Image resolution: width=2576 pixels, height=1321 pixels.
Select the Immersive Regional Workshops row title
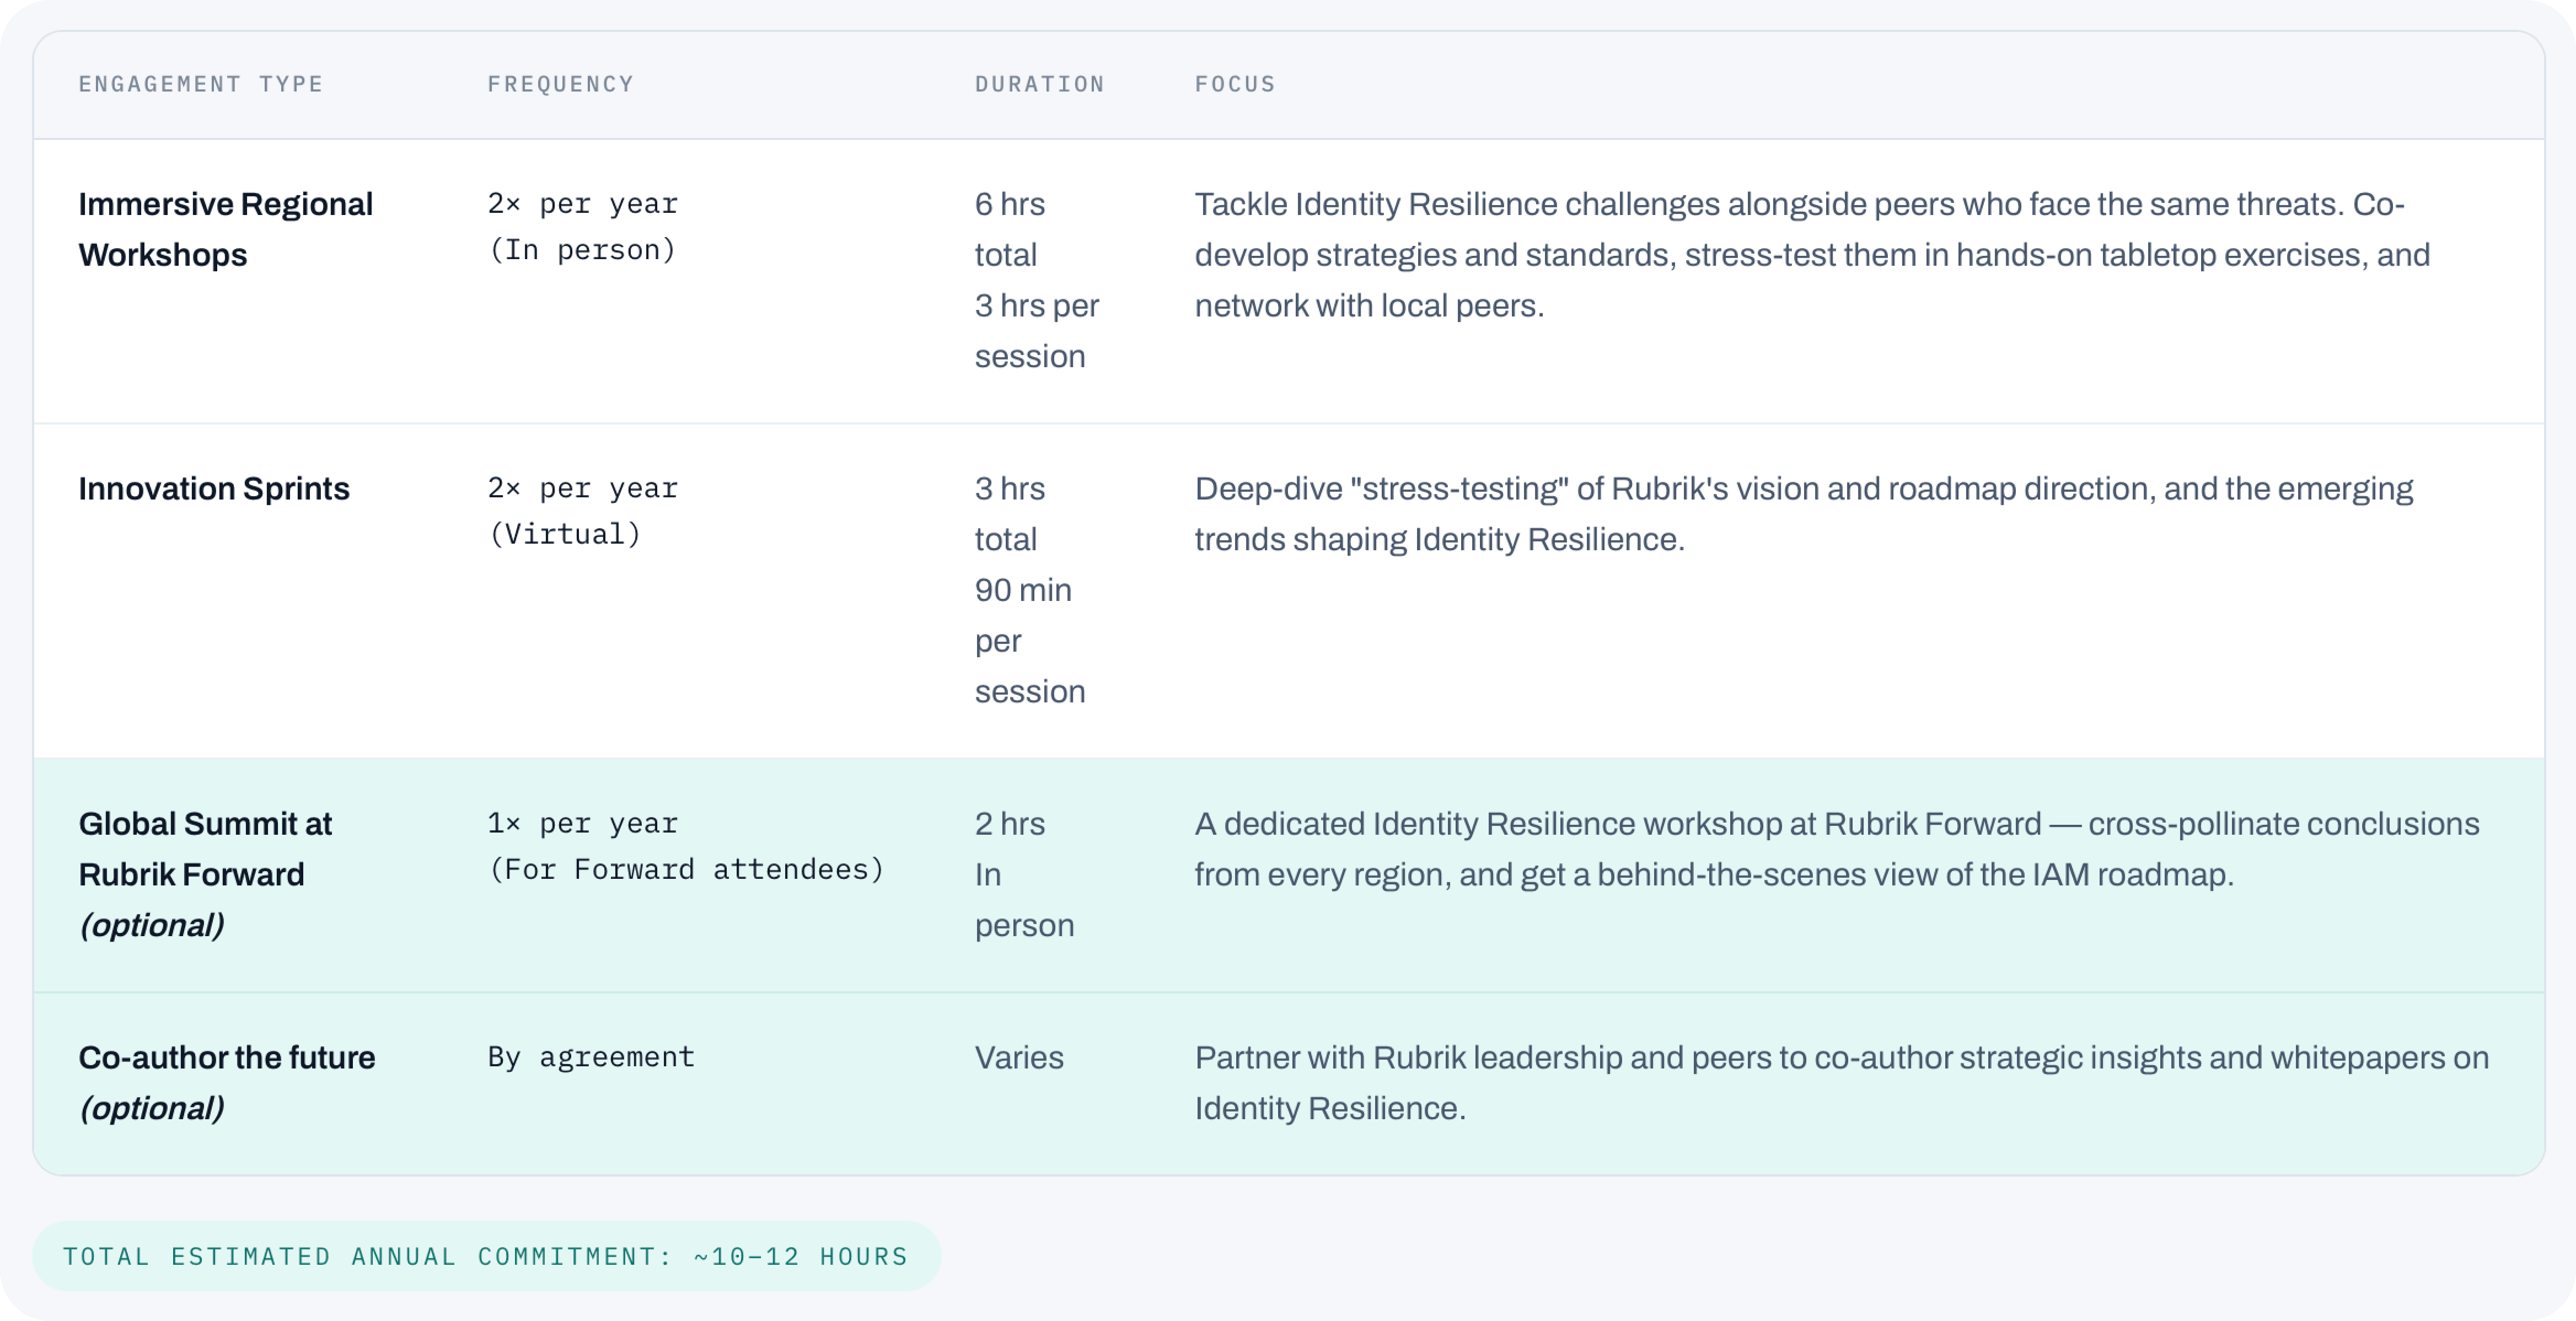226,229
